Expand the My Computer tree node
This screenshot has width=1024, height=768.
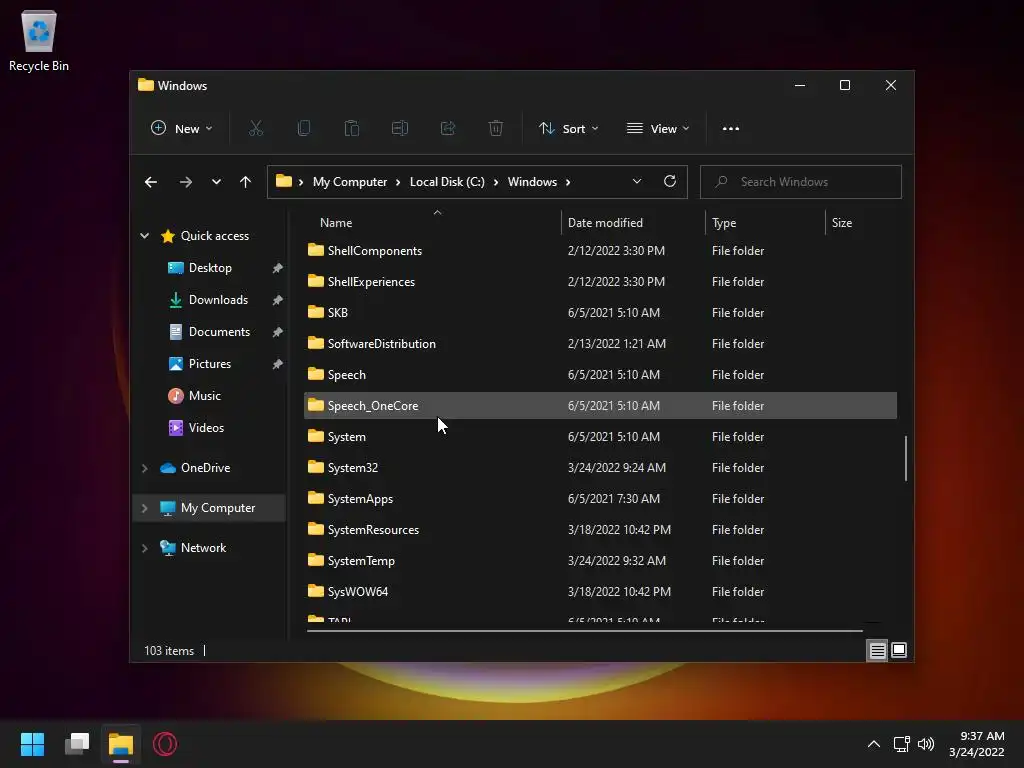144,508
